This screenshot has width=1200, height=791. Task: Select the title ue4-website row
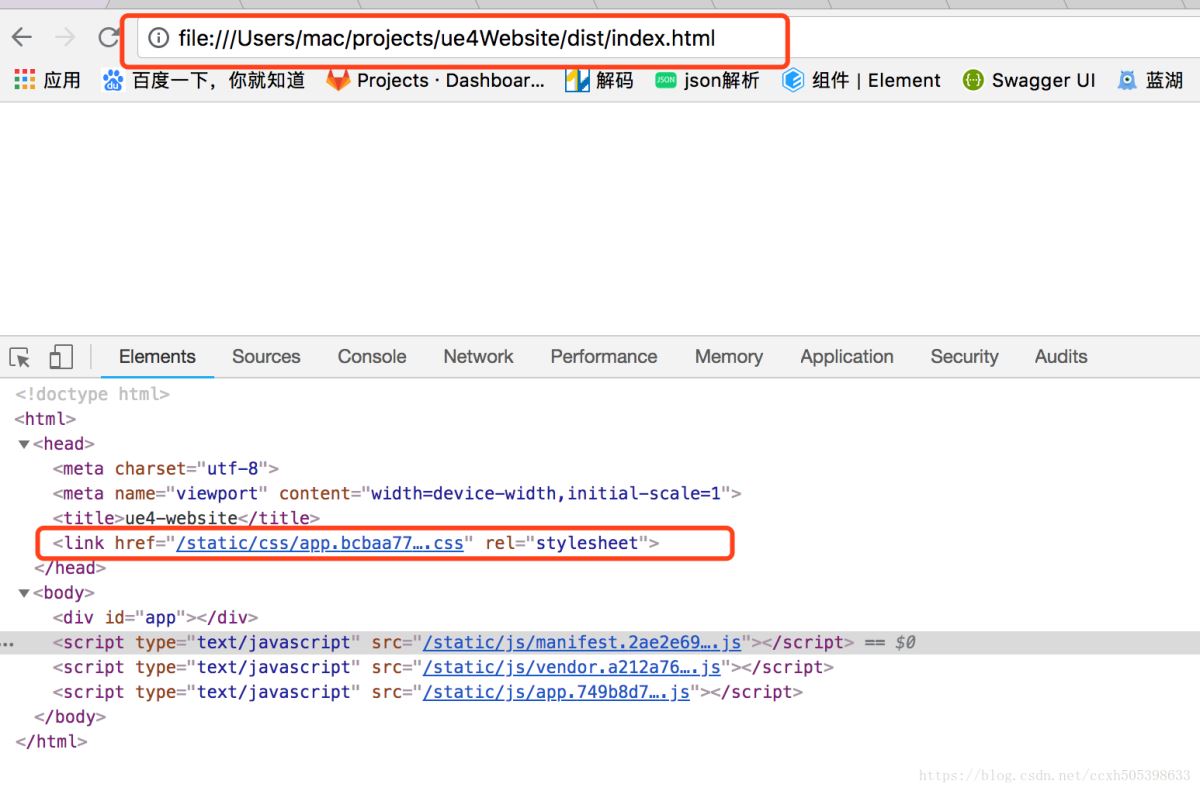pos(186,518)
